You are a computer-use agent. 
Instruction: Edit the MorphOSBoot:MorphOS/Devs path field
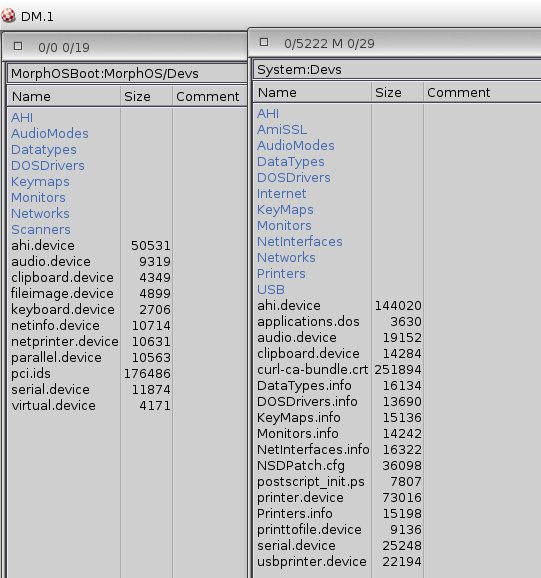pyautogui.click(x=127, y=73)
